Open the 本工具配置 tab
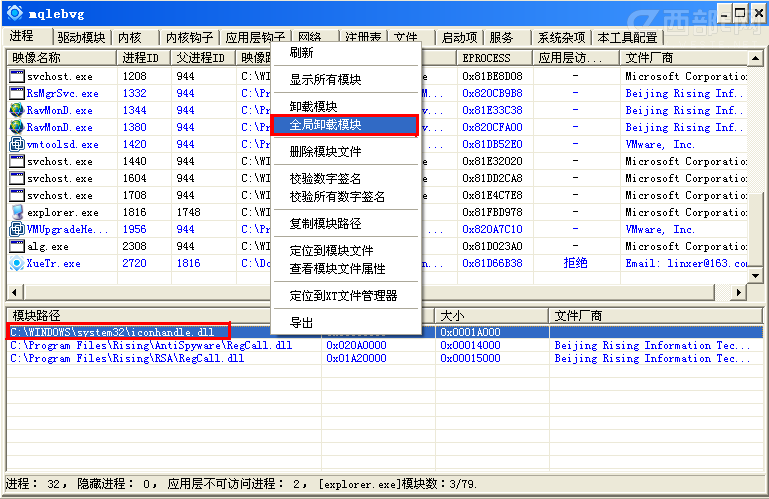The height and width of the screenshot is (499, 769). coord(627,38)
